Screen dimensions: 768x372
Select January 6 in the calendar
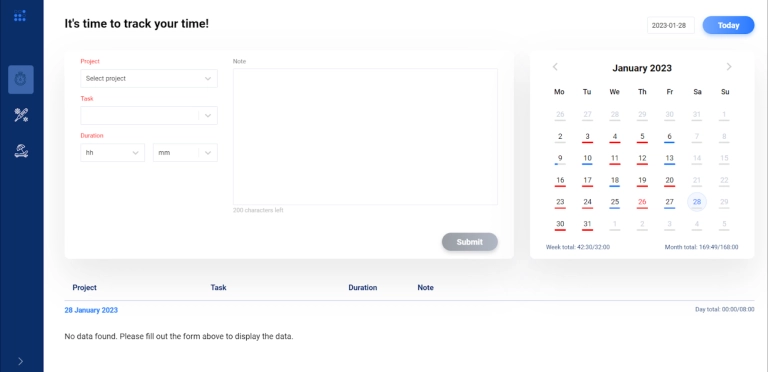point(670,137)
